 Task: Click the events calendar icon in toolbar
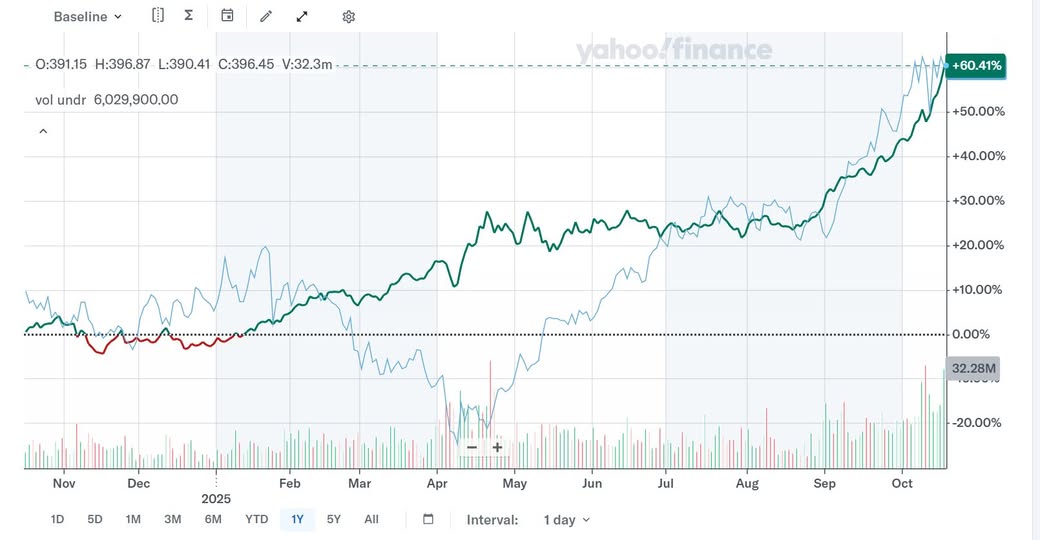point(228,16)
